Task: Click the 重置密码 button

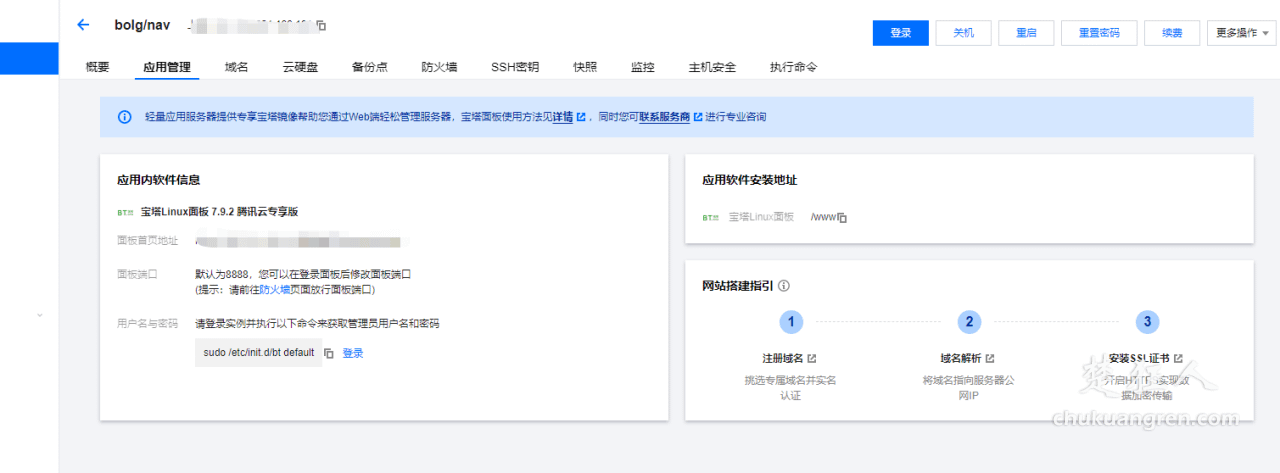Action: 1098,33
